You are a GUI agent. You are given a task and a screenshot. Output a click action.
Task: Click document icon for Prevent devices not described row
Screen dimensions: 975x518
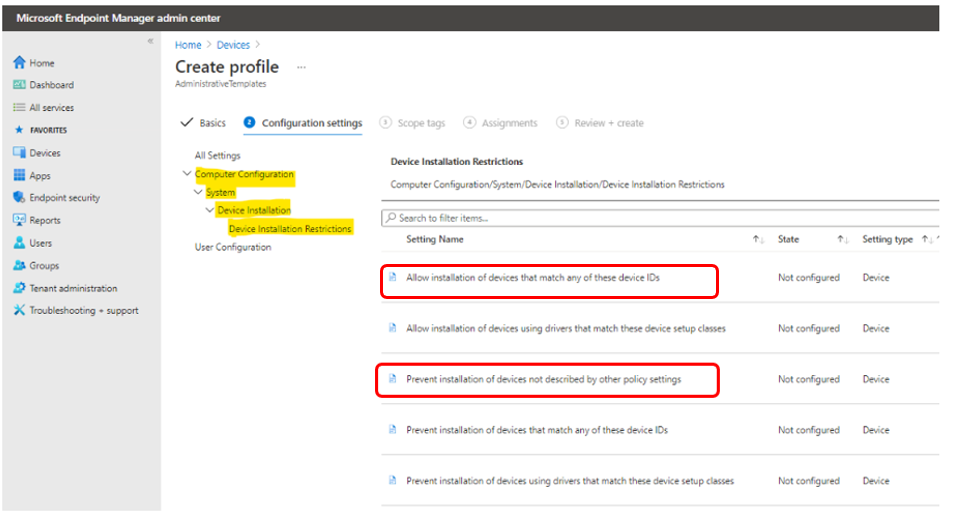tap(392, 378)
